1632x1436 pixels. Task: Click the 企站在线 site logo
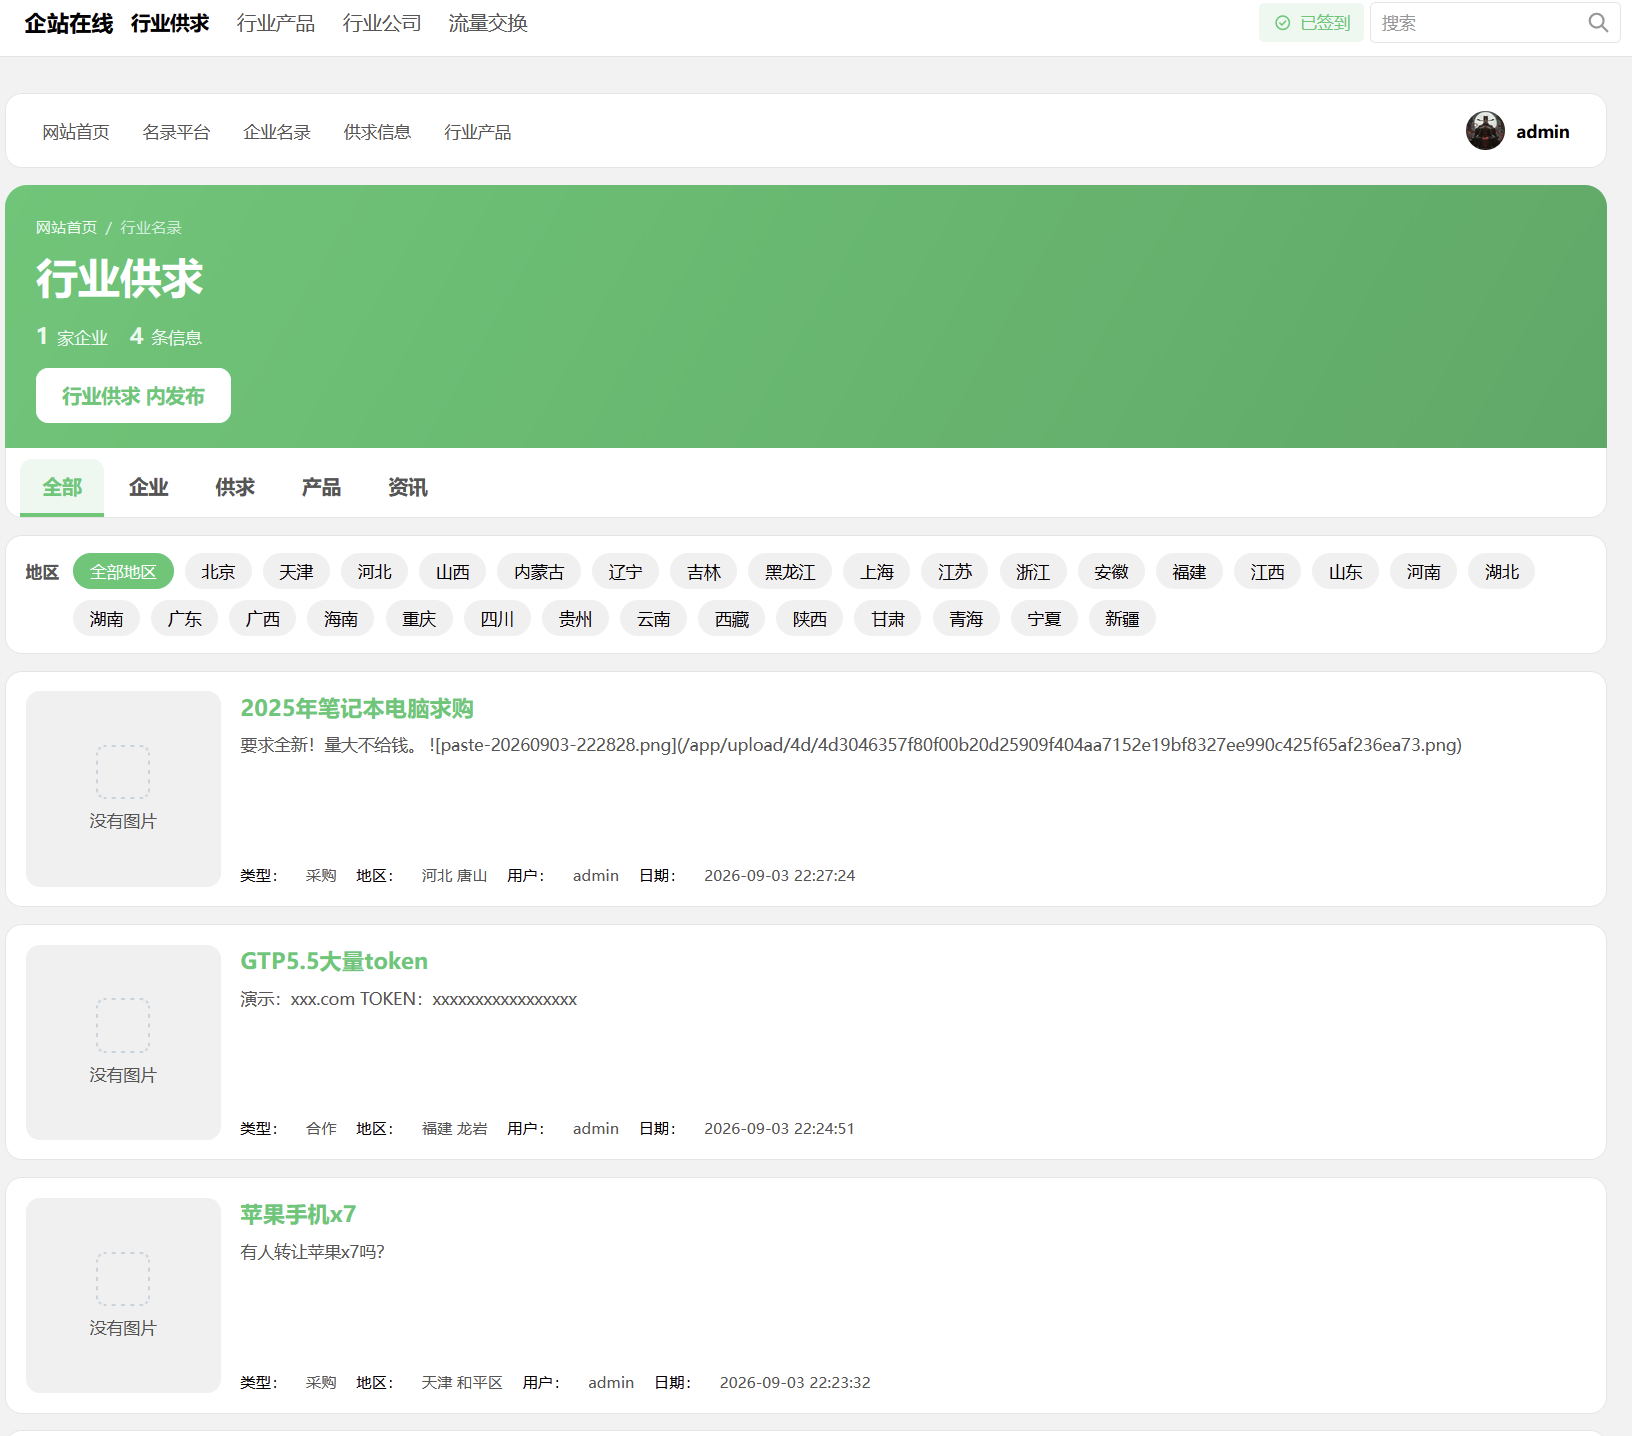click(x=69, y=23)
